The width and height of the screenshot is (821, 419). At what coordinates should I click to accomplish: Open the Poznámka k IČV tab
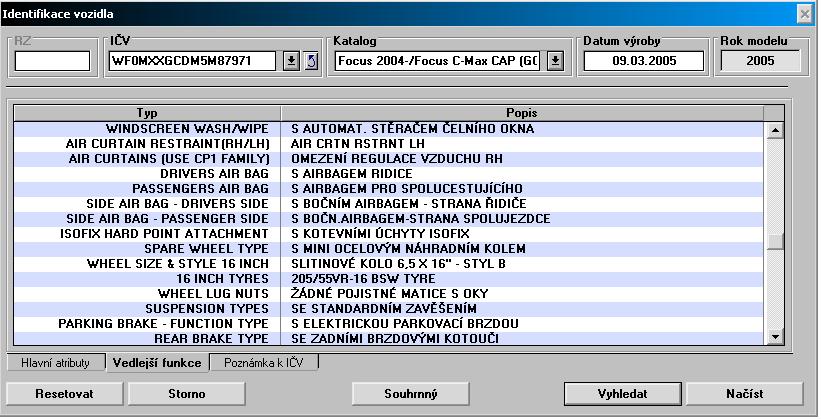click(263, 363)
